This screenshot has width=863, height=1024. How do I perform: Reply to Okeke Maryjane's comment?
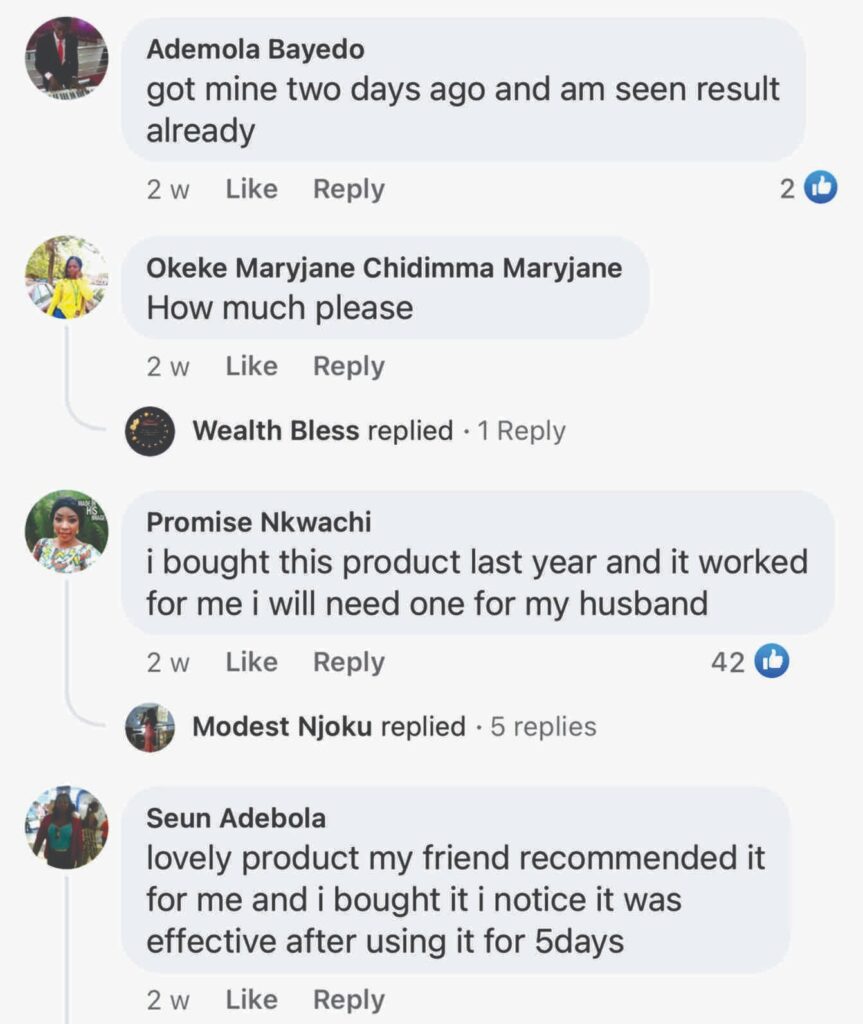(x=348, y=366)
